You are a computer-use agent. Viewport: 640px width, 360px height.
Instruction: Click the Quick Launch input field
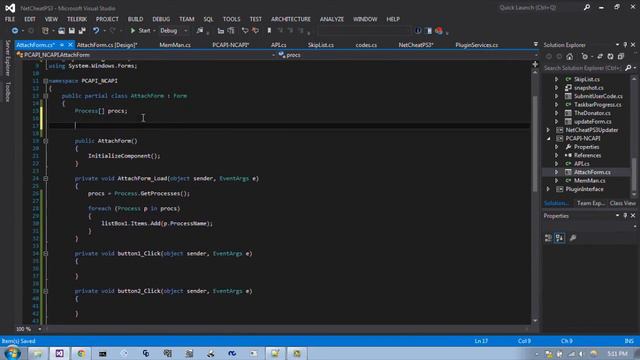tap(539, 7)
